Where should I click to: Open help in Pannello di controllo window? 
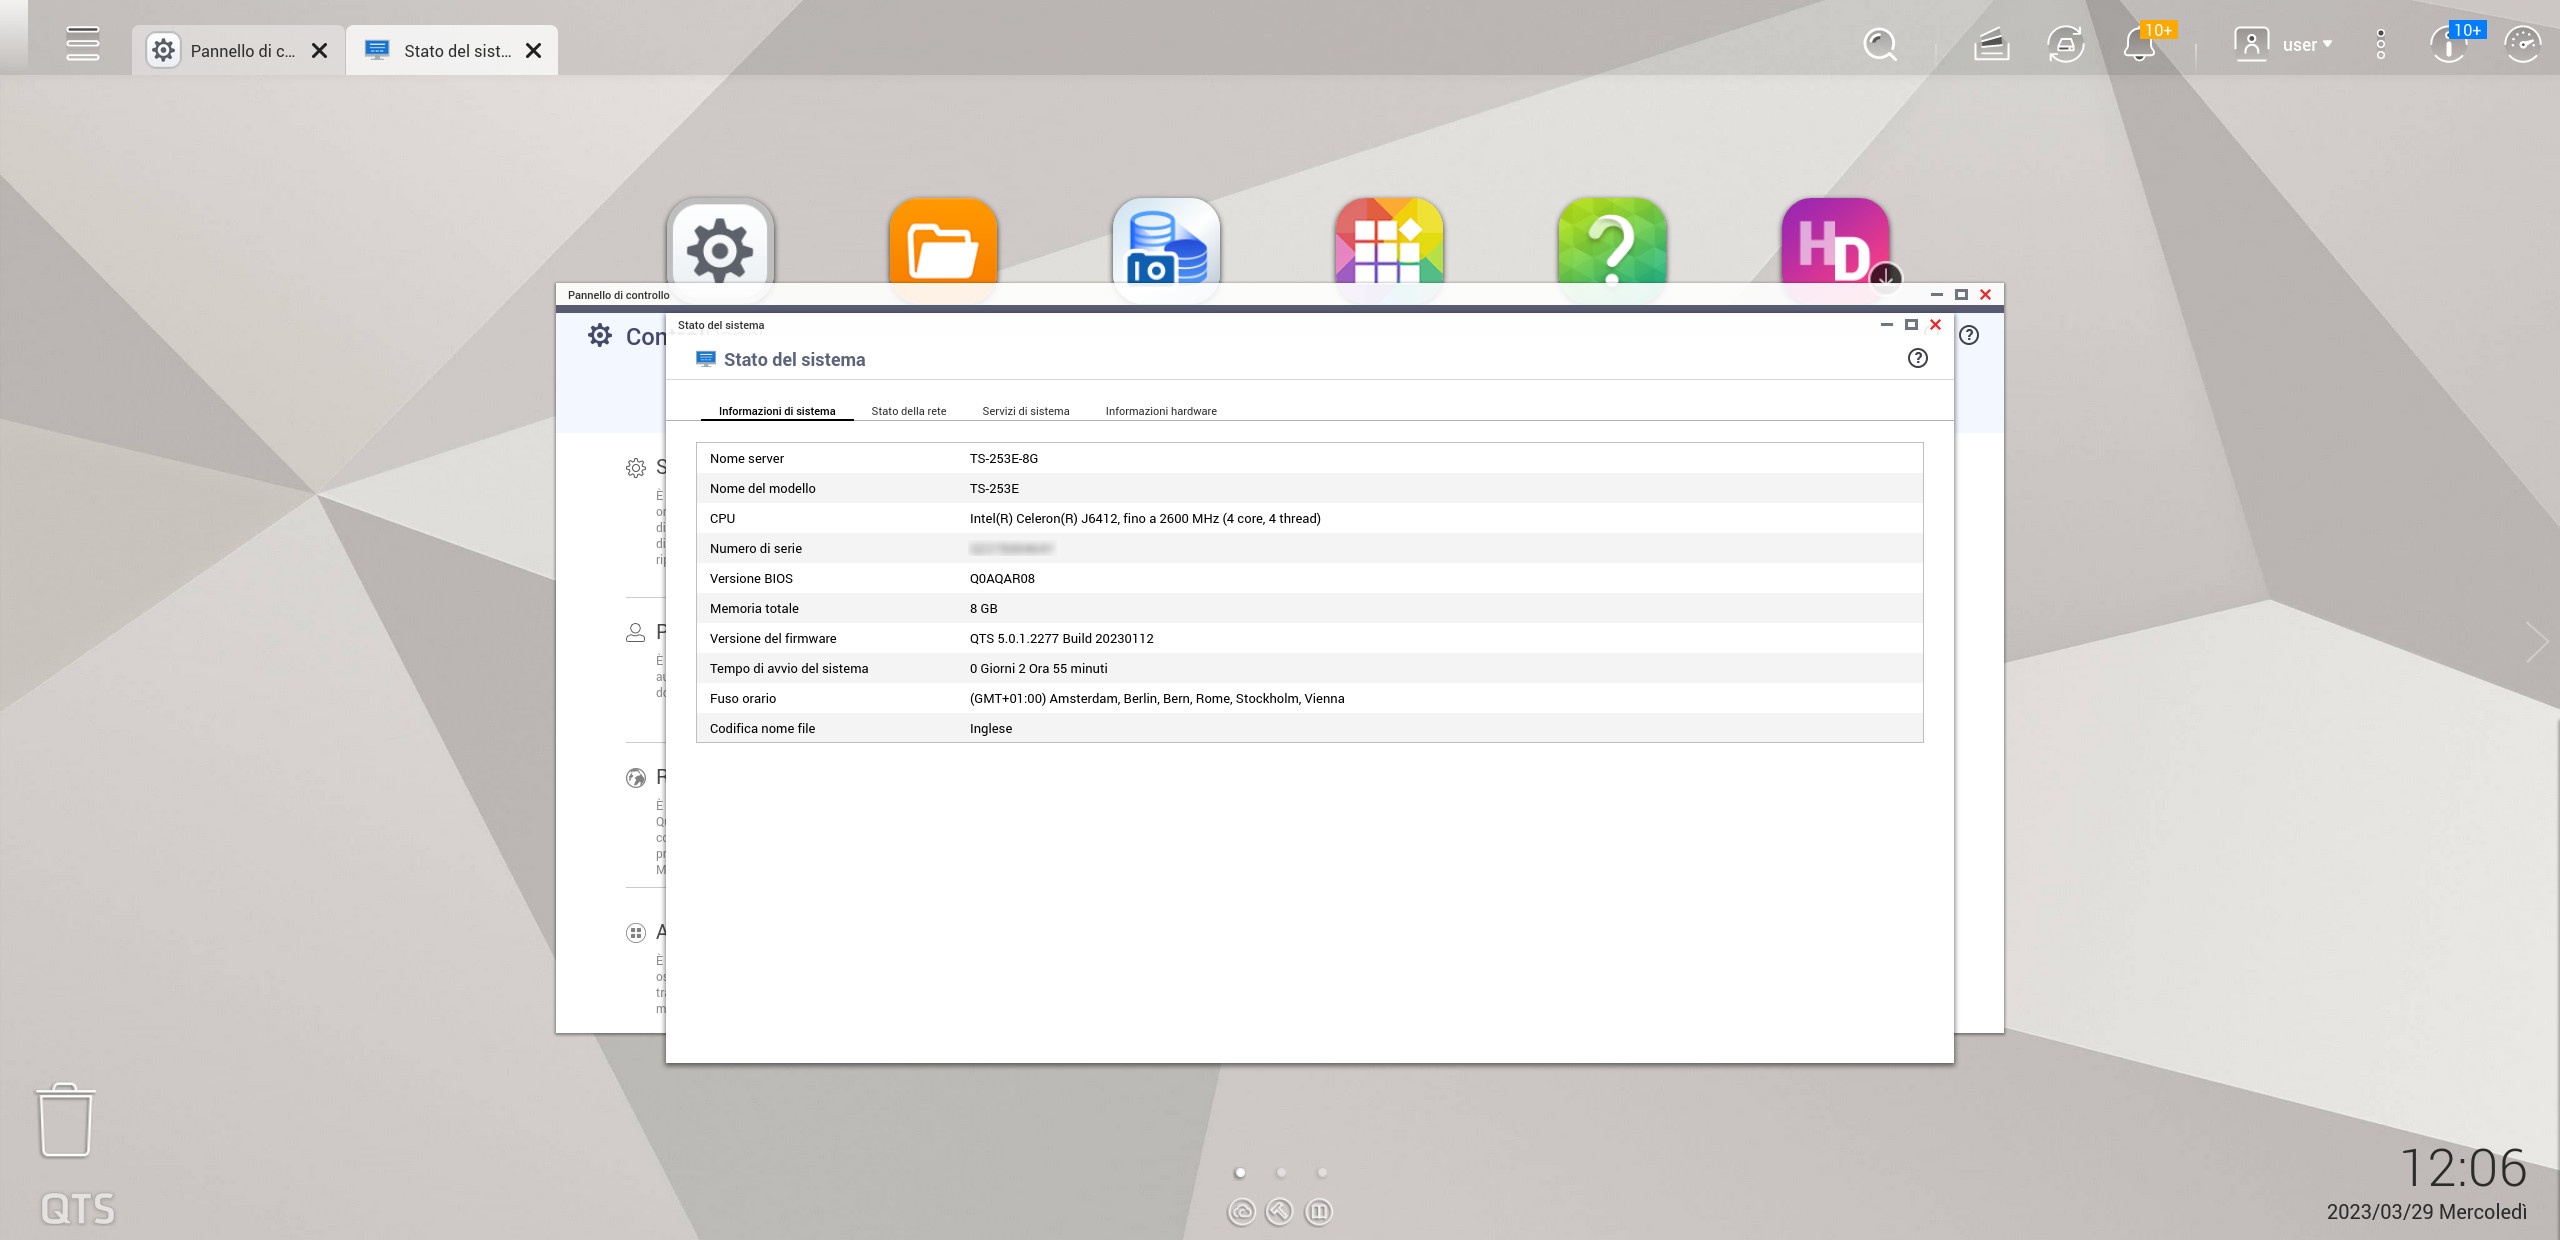(x=1969, y=335)
